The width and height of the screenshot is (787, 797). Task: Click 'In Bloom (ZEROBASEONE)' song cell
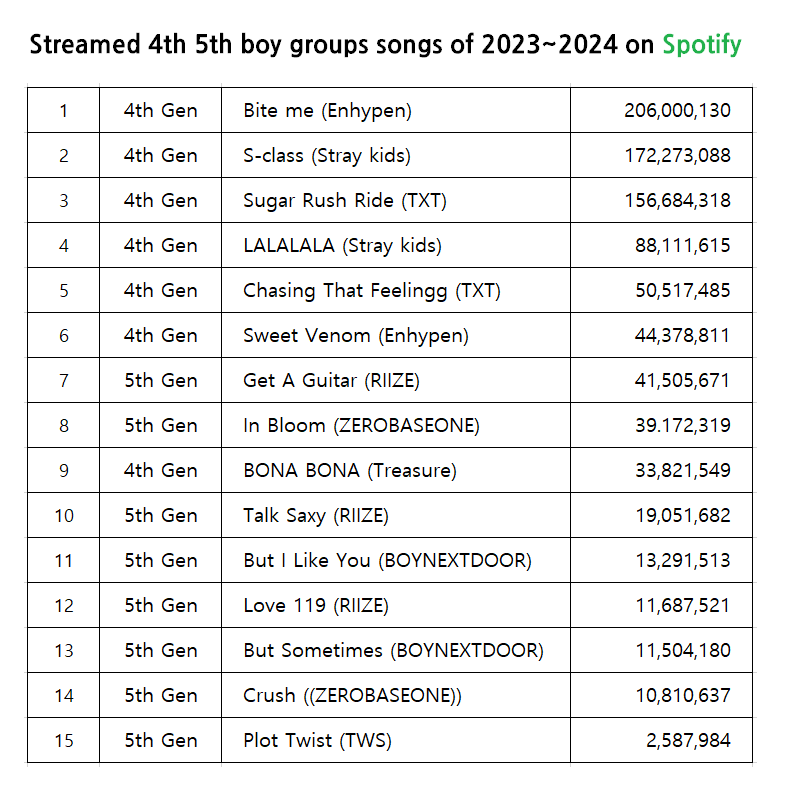361,426
